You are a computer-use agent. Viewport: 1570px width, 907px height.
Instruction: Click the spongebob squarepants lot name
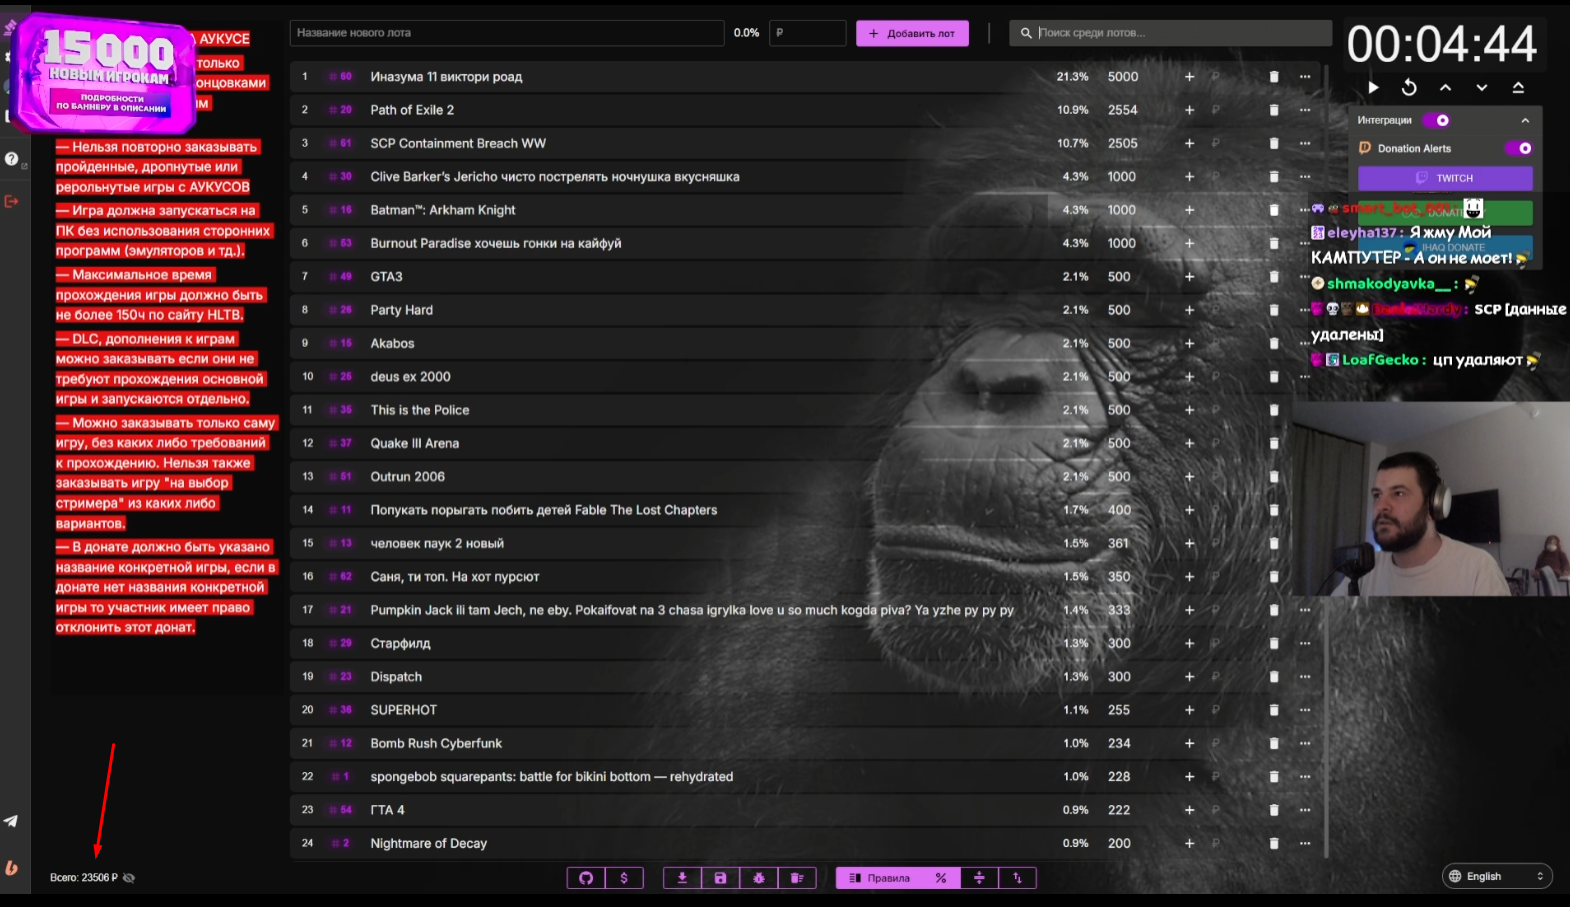(x=552, y=777)
